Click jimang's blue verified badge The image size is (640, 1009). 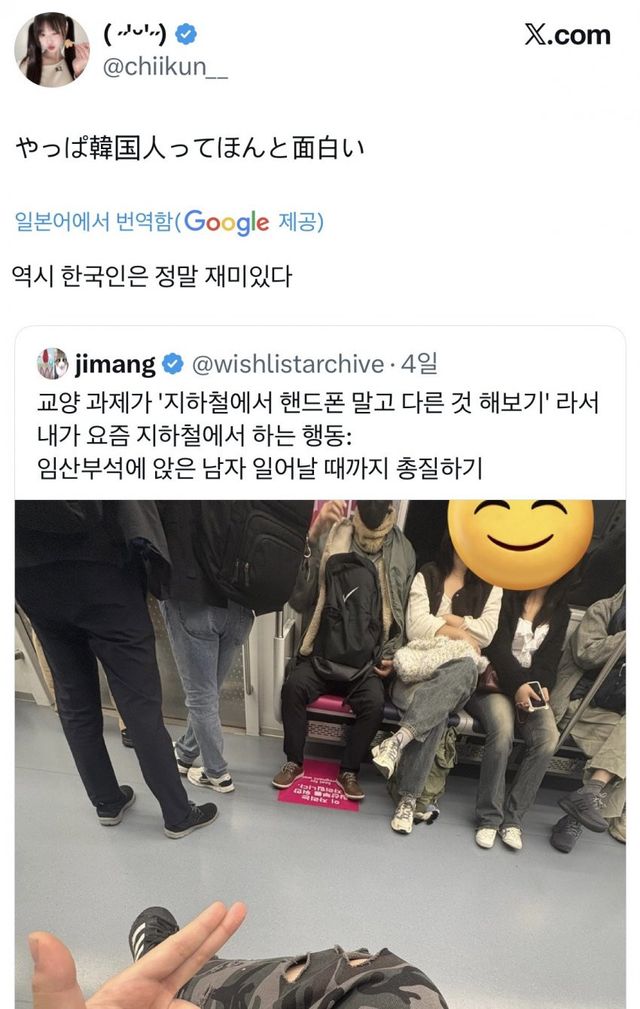(172, 364)
